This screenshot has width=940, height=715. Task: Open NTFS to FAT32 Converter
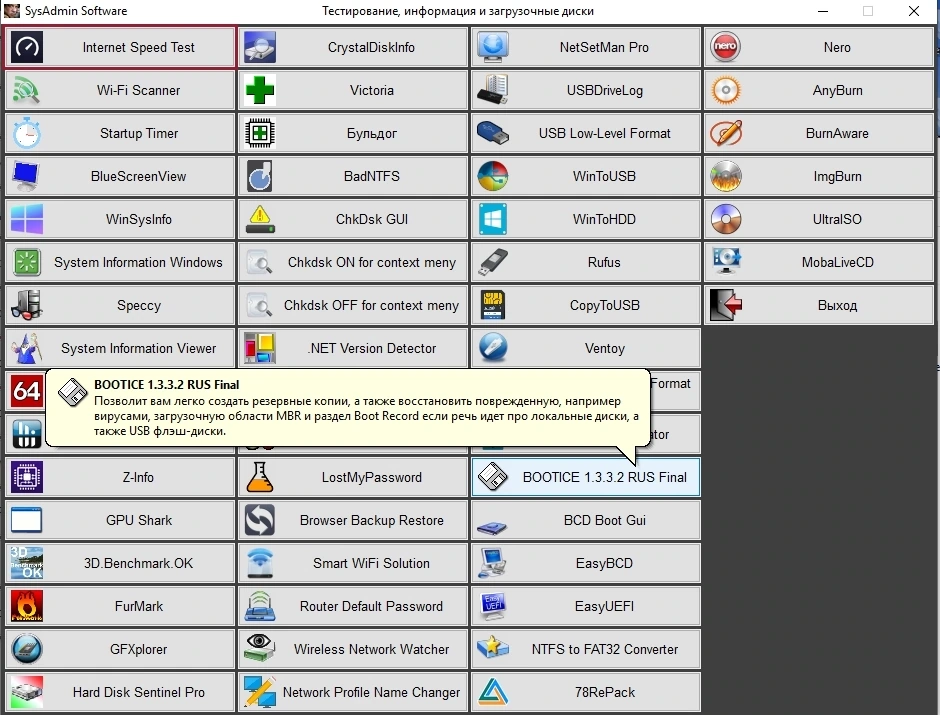tap(586, 649)
